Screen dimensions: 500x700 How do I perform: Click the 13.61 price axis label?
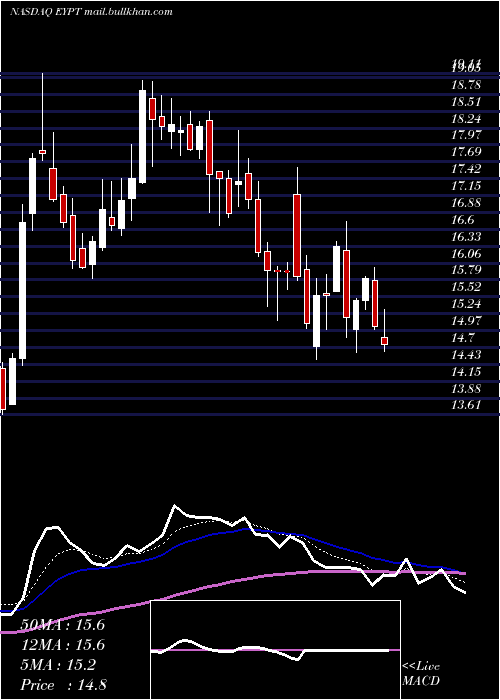click(x=466, y=405)
